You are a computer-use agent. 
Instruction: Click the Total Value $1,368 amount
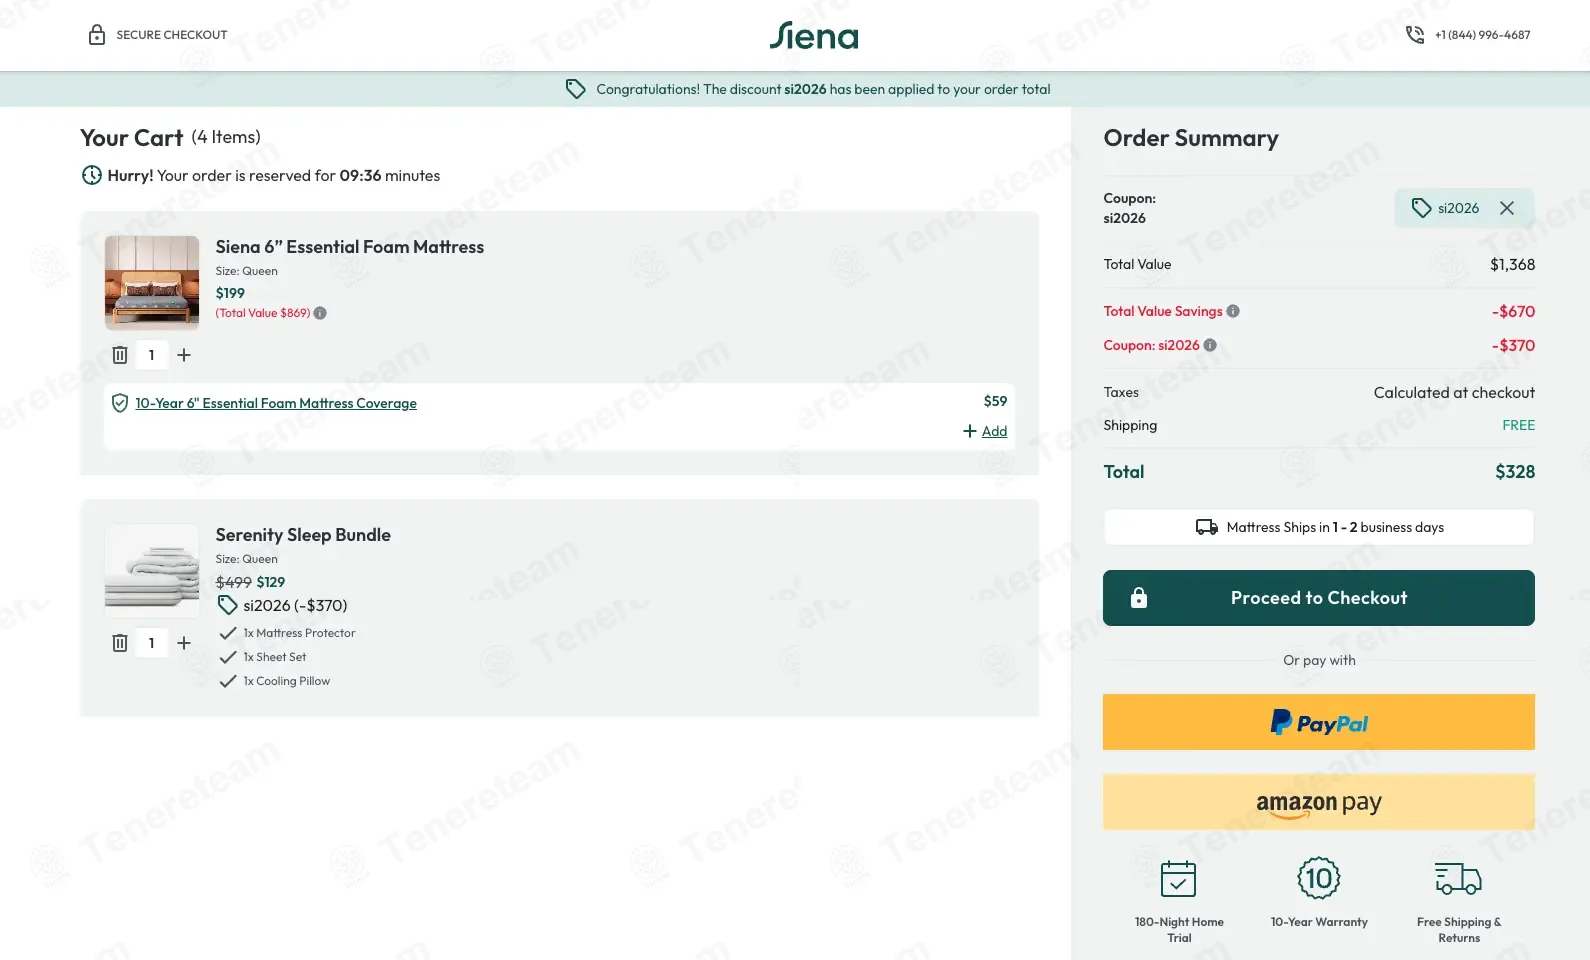point(1512,265)
